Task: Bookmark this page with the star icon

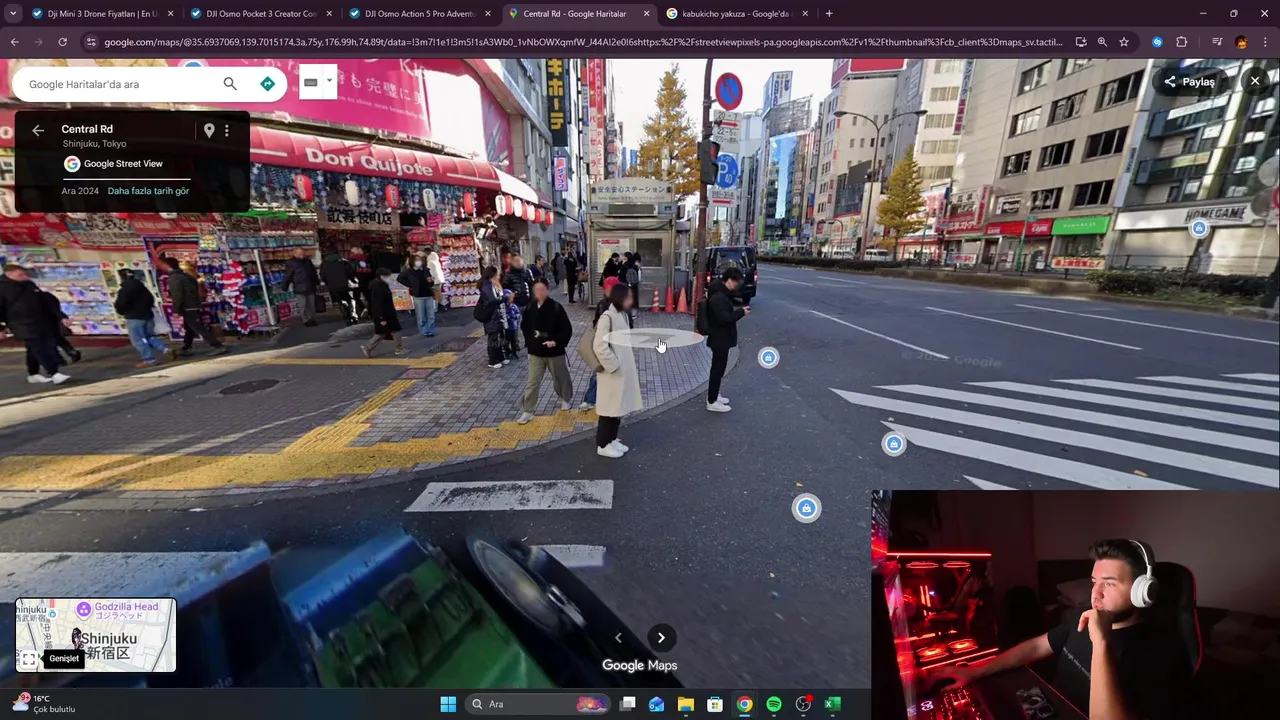Action: [x=1124, y=42]
